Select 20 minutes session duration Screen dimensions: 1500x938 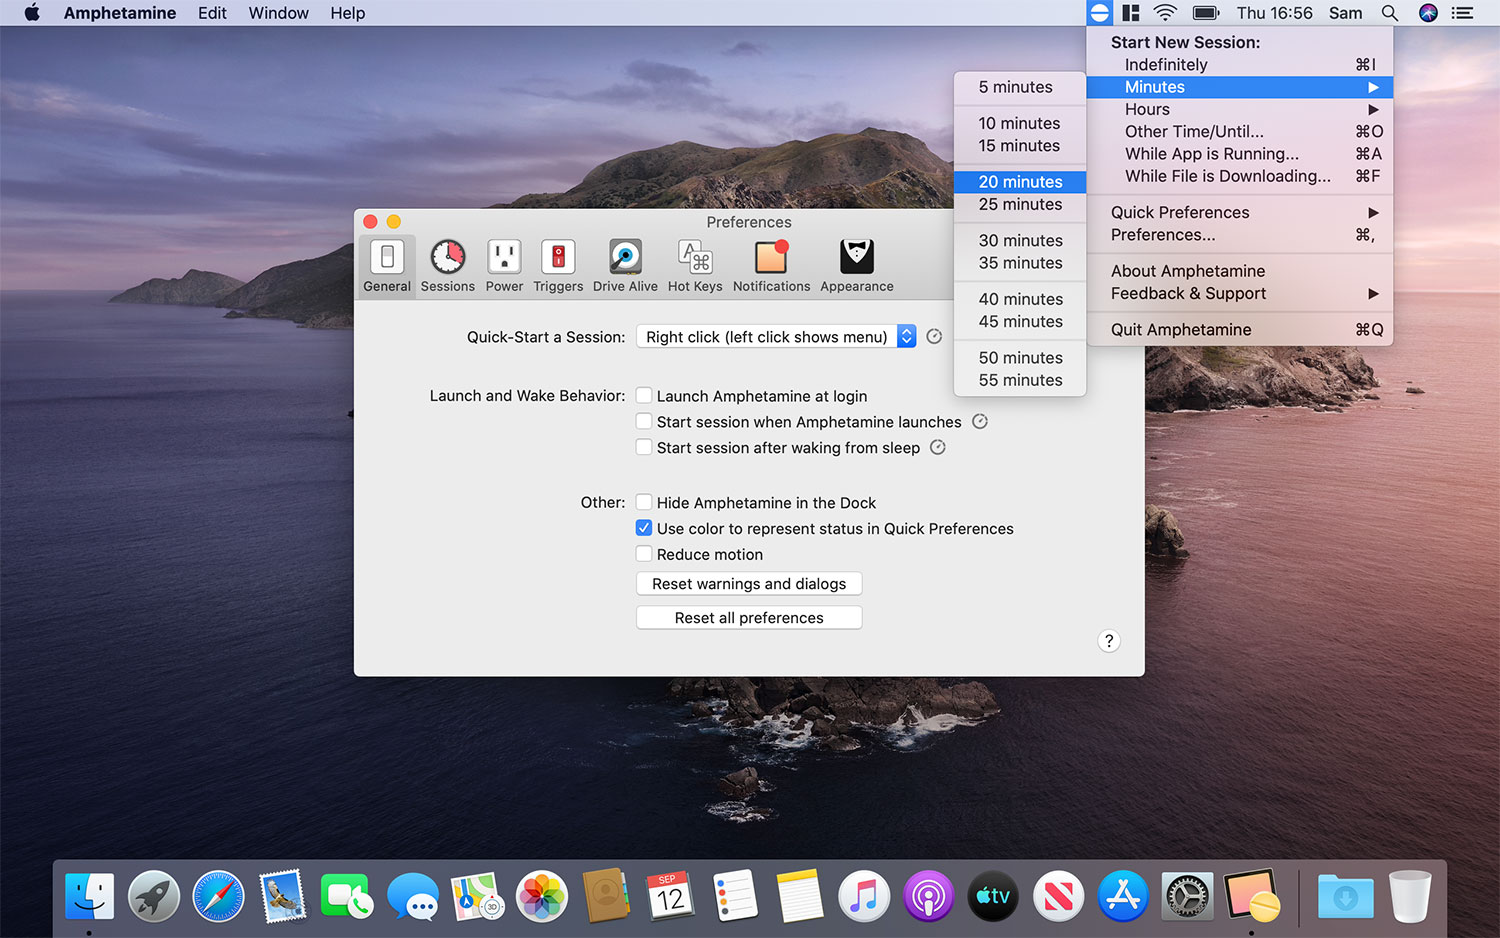pyautogui.click(x=1020, y=182)
